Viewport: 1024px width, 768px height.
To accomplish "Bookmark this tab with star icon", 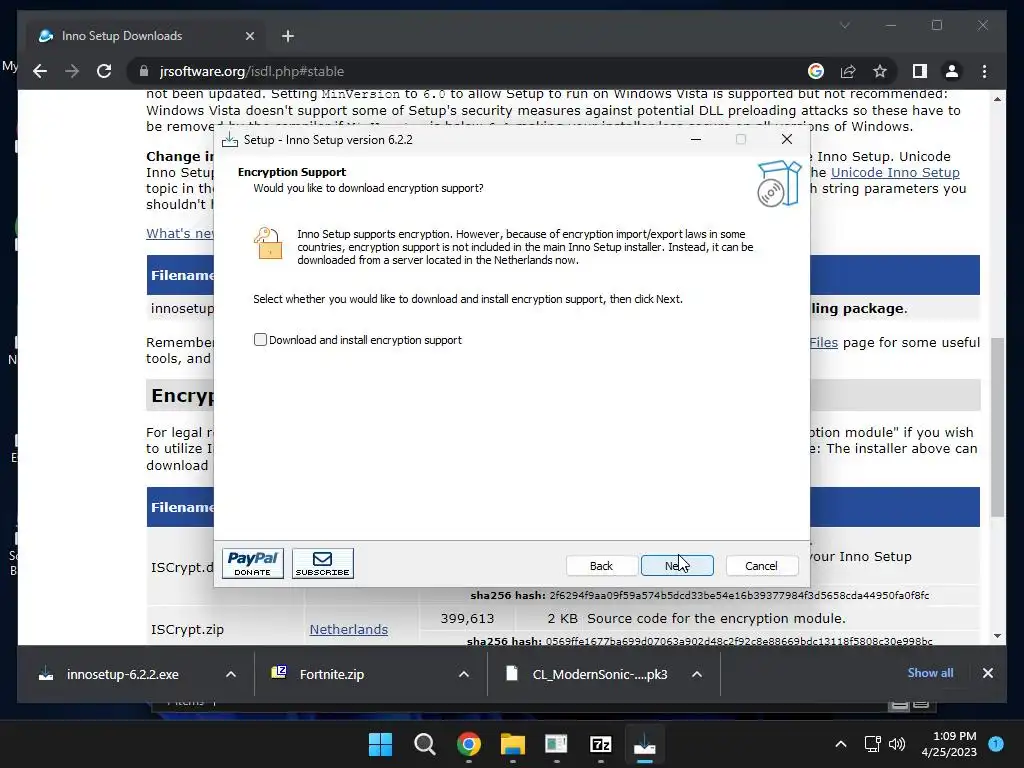I will 880,71.
